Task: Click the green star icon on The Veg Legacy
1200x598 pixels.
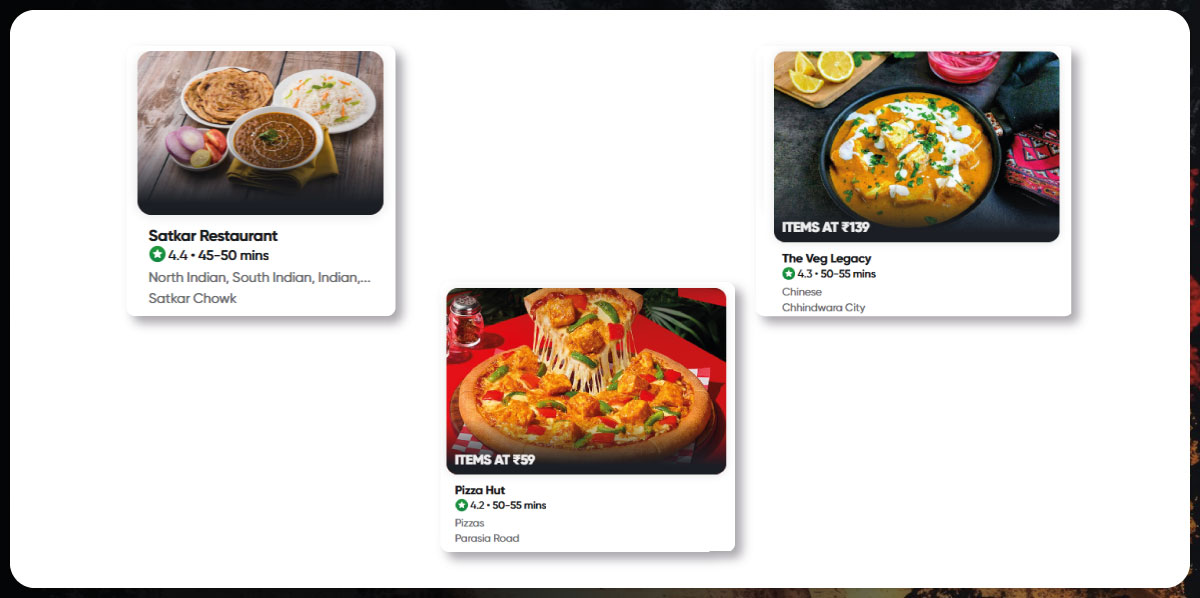Action: [788, 273]
